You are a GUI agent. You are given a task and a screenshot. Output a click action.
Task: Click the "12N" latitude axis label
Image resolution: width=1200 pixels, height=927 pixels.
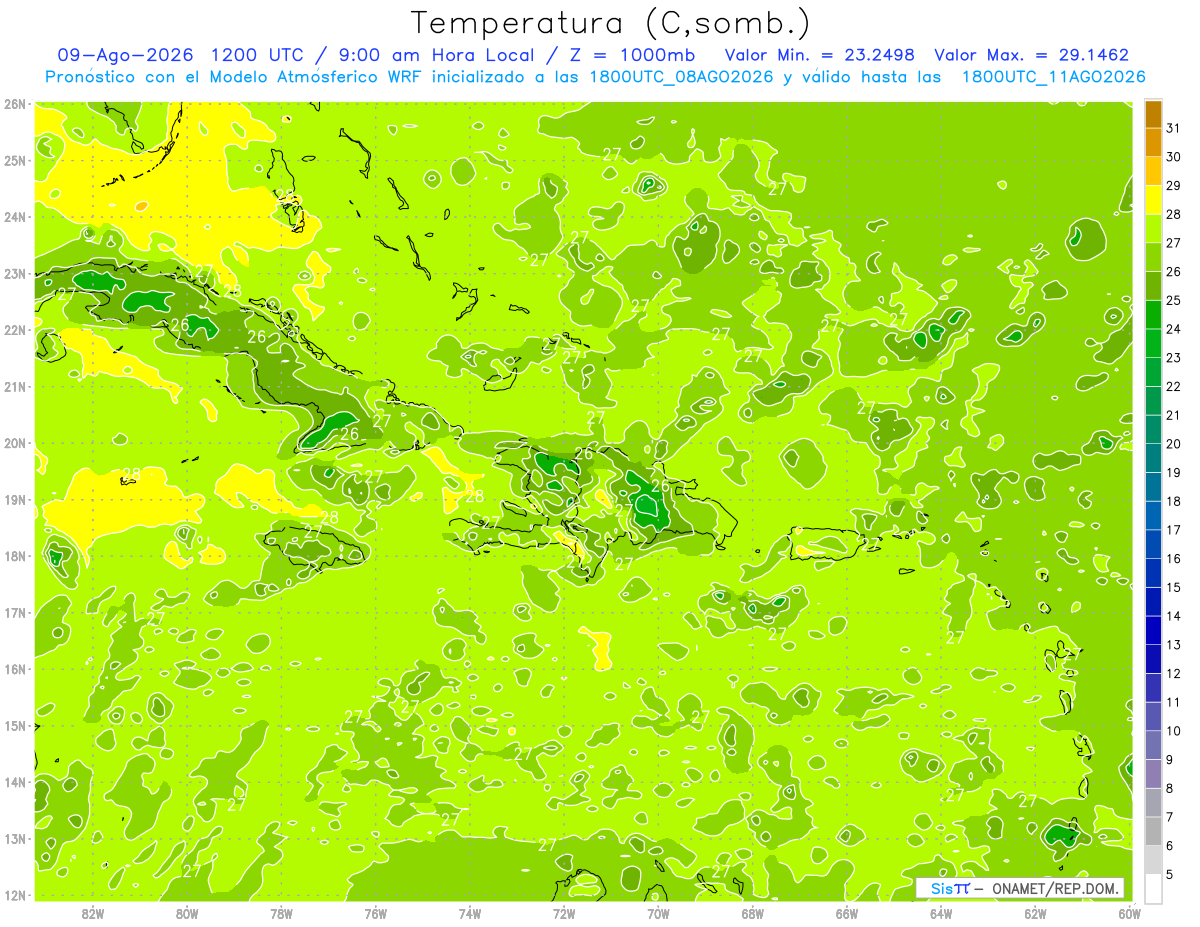coord(15,895)
